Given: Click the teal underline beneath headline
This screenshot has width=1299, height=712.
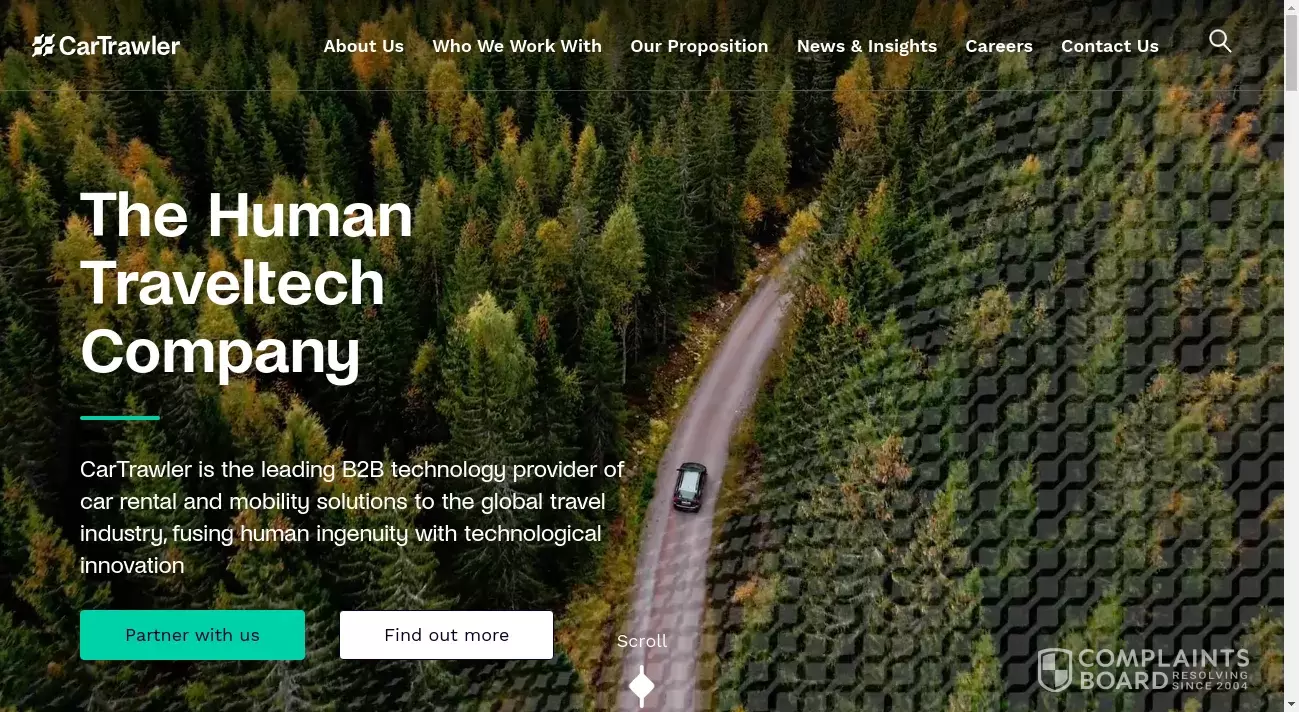Looking at the screenshot, I should [x=120, y=417].
